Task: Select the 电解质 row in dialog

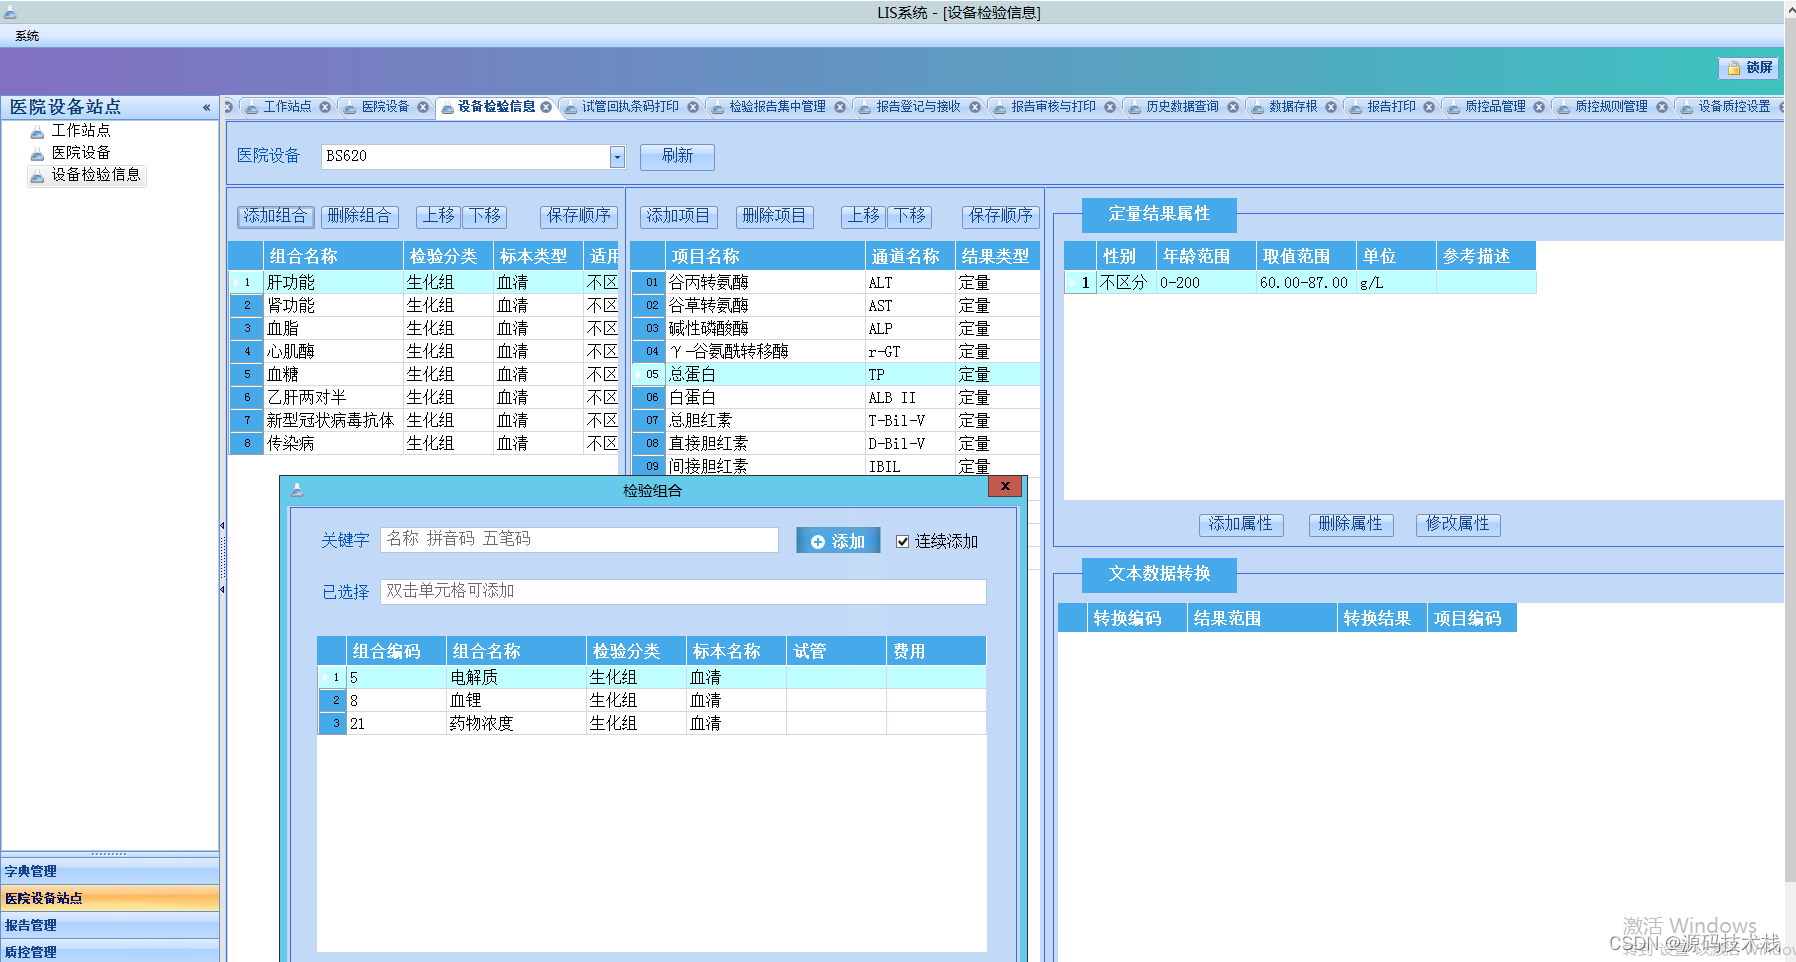Action: [x=652, y=678]
